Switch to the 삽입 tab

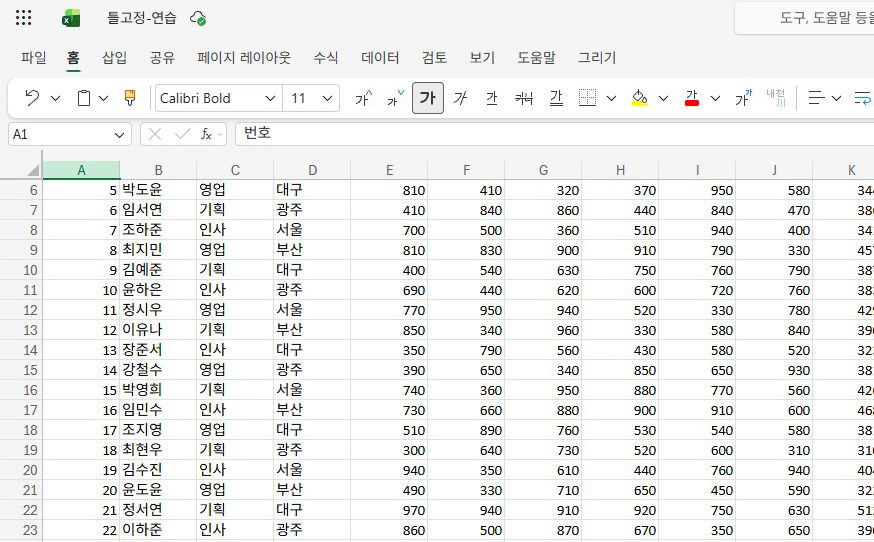pyautogui.click(x=114, y=57)
